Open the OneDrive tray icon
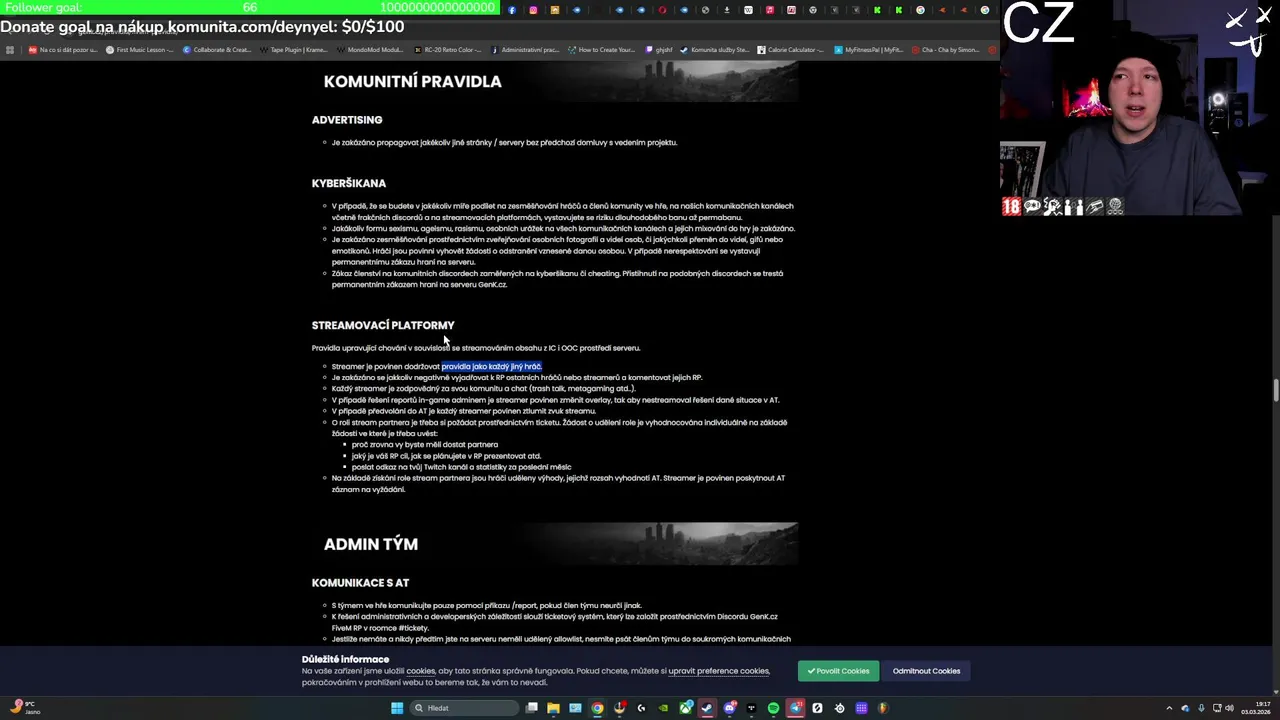The width and height of the screenshot is (1280, 720). pyautogui.click(x=1185, y=708)
